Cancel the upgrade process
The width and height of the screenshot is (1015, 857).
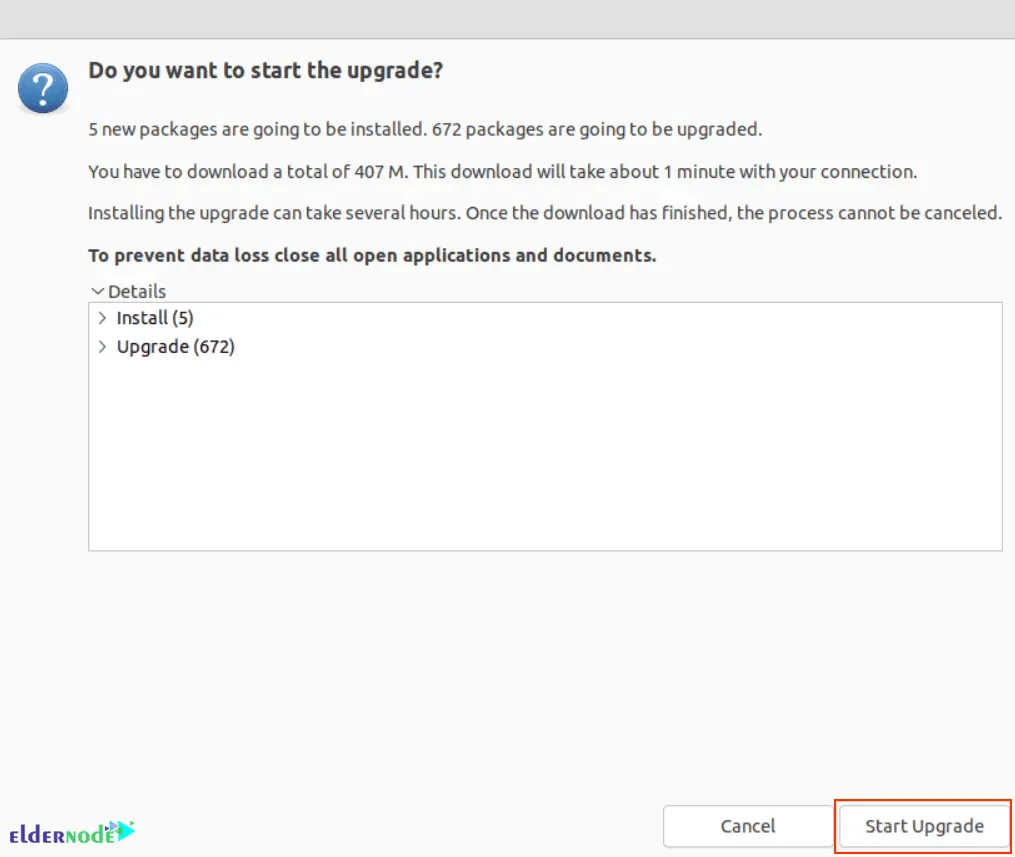coord(747,826)
